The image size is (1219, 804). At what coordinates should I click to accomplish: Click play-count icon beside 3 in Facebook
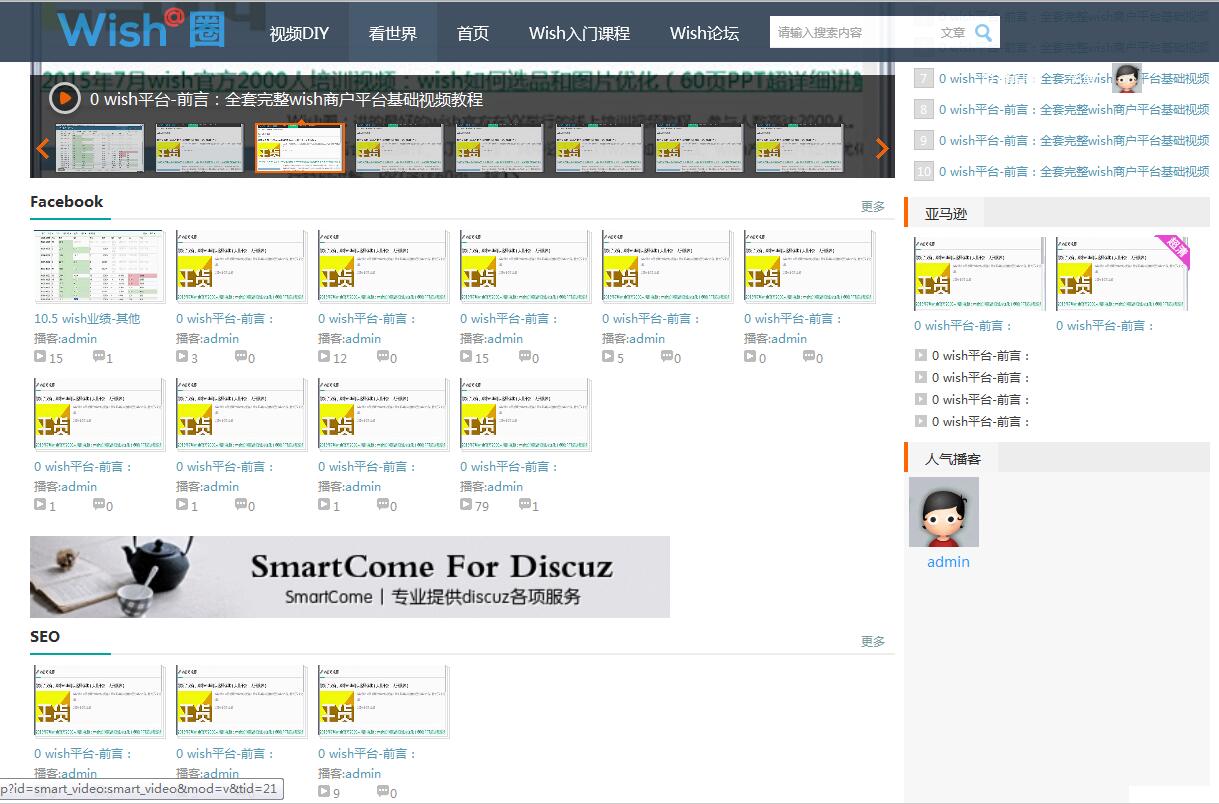182,357
